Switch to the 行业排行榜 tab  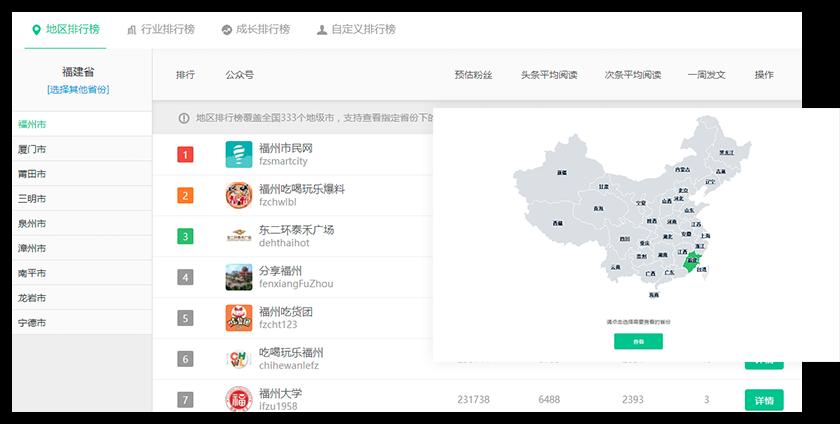click(x=161, y=29)
